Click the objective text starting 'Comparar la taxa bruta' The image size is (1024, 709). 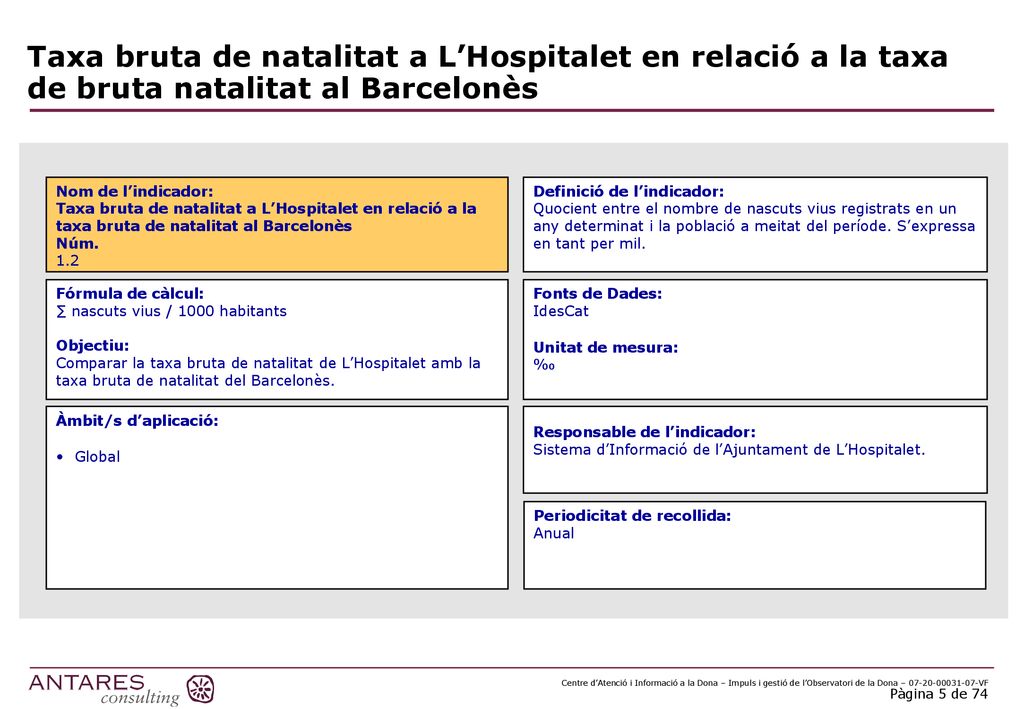coord(268,371)
